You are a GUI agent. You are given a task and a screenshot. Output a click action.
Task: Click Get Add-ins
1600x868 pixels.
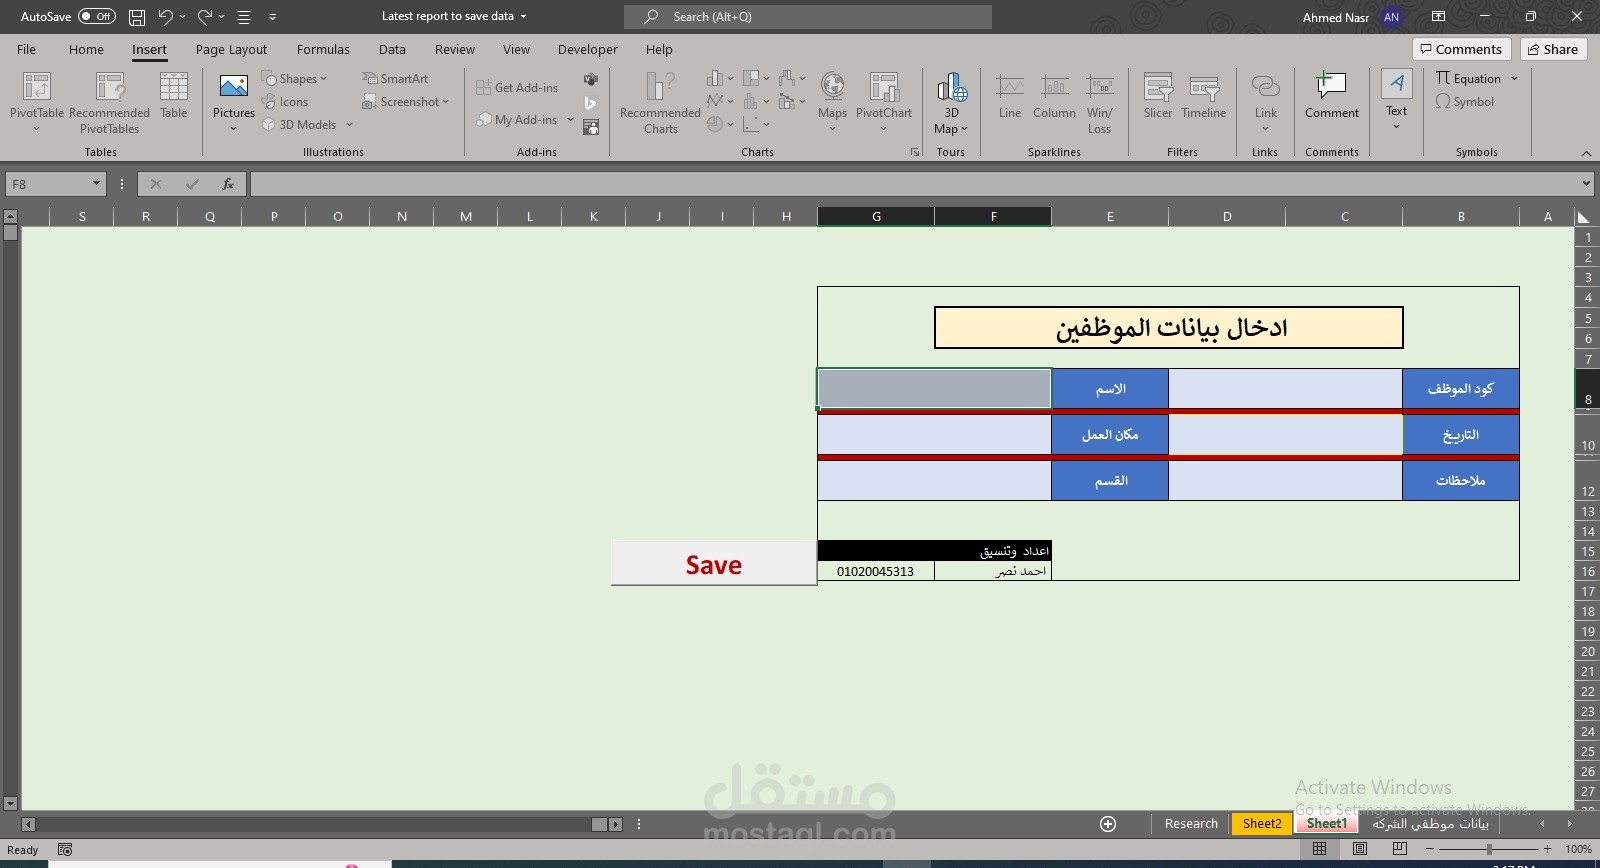[517, 88]
